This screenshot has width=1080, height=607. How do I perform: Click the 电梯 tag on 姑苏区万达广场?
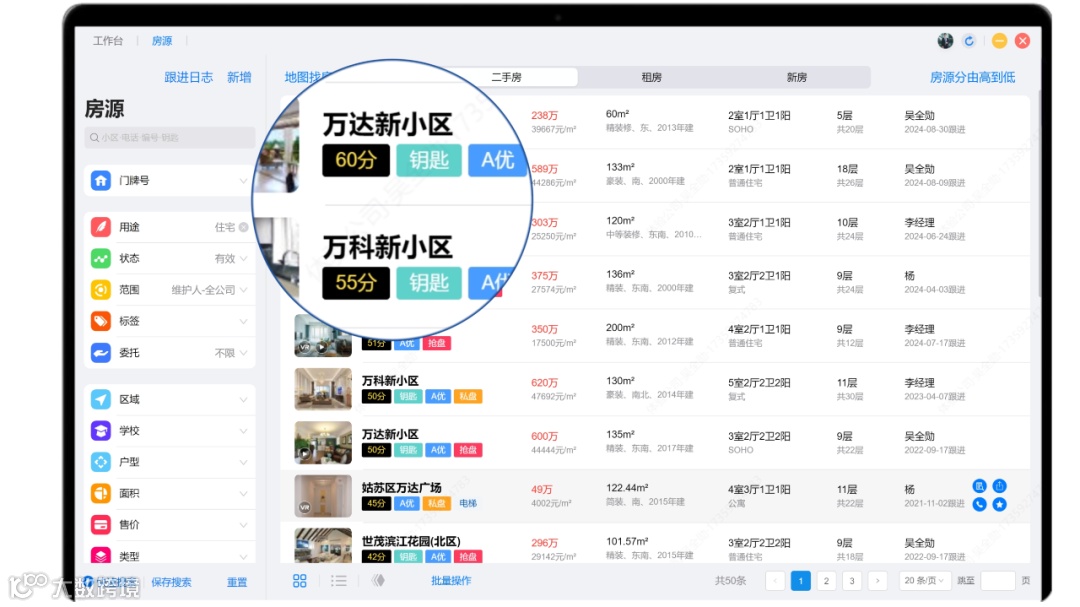(x=468, y=504)
